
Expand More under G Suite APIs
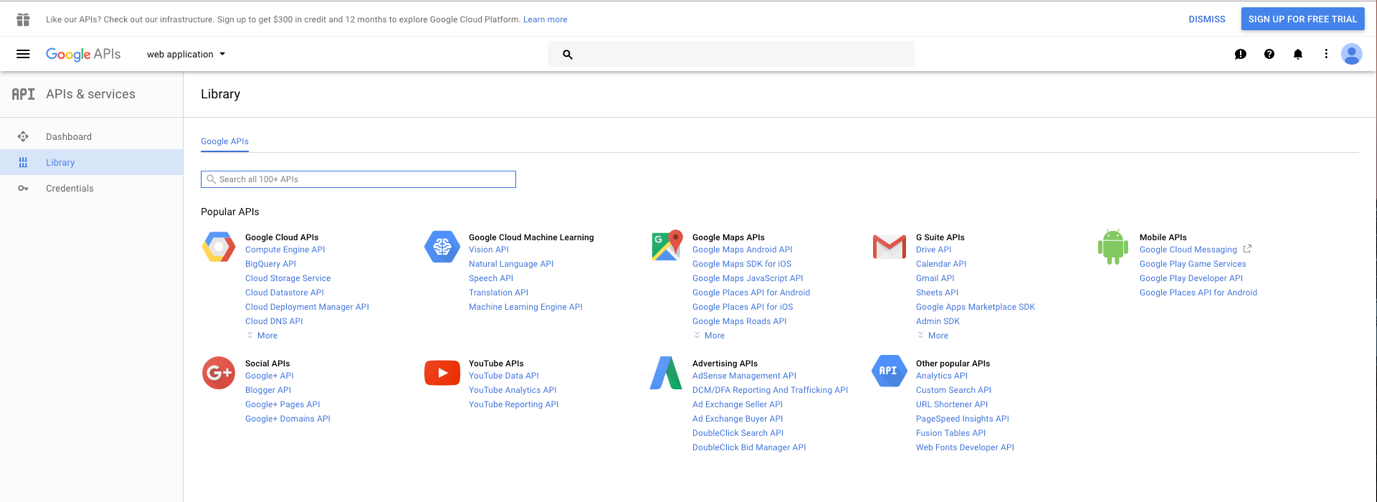(932, 336)
